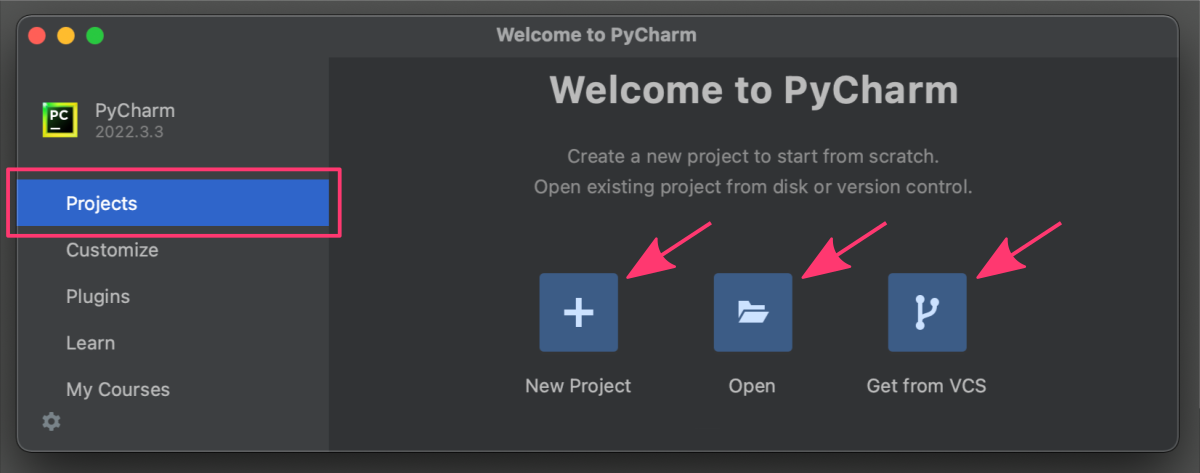Go to the Learn section
This screenshot has height=473, width=1200.
point(90,343)
